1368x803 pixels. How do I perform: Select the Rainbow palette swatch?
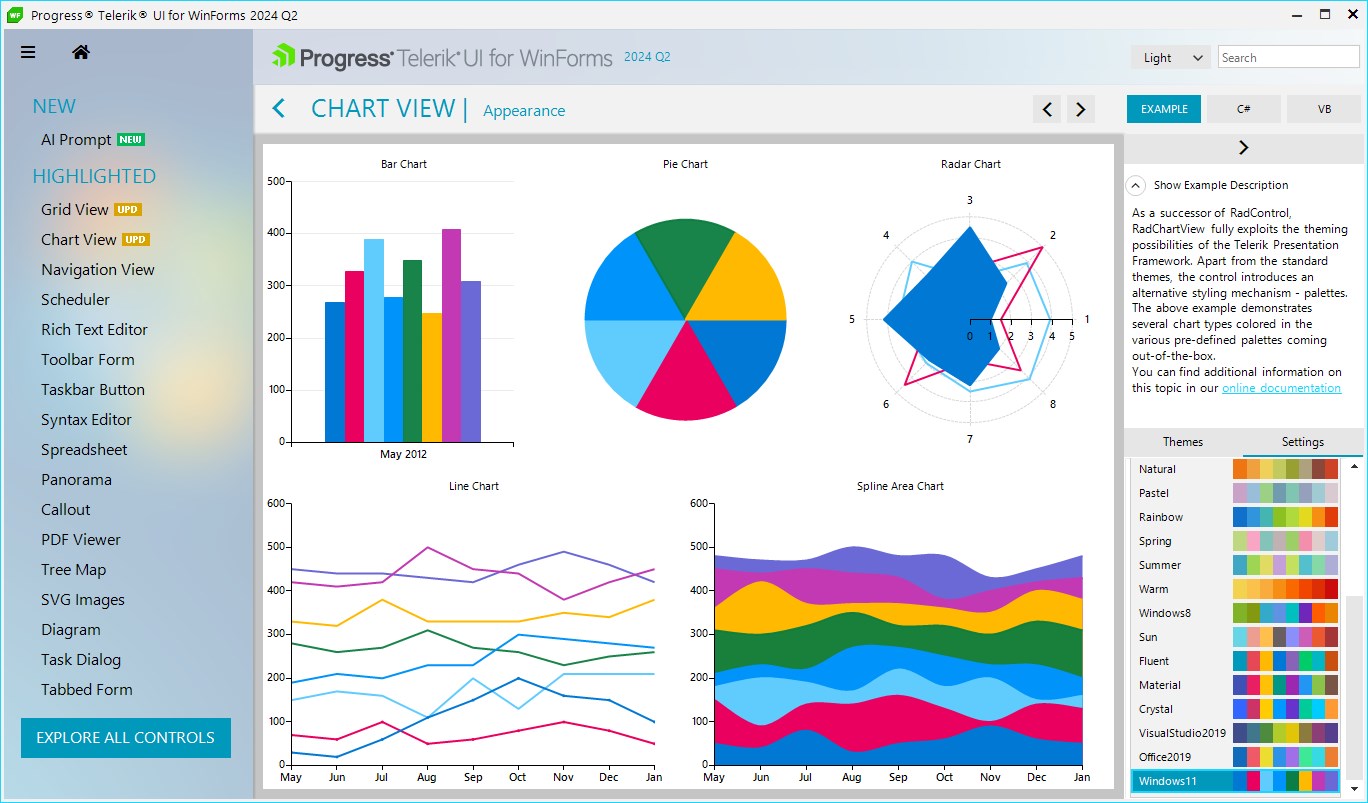(x=1285, y=517)
